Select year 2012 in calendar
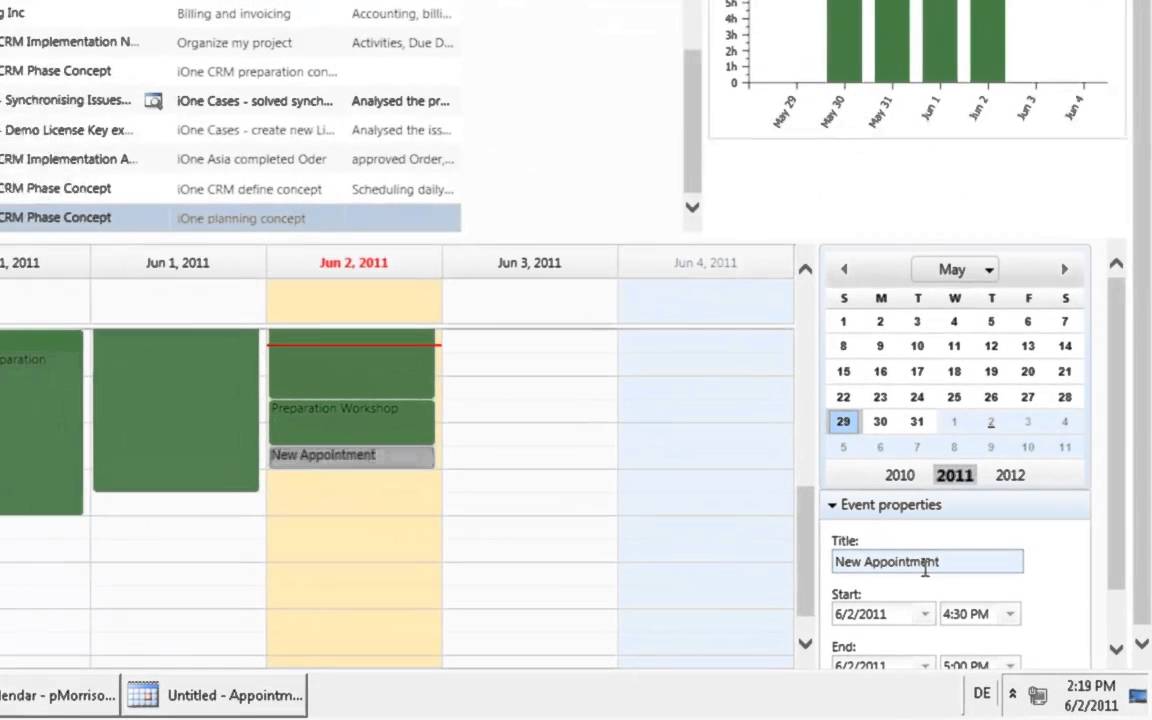 click(x=1010, y=475)
